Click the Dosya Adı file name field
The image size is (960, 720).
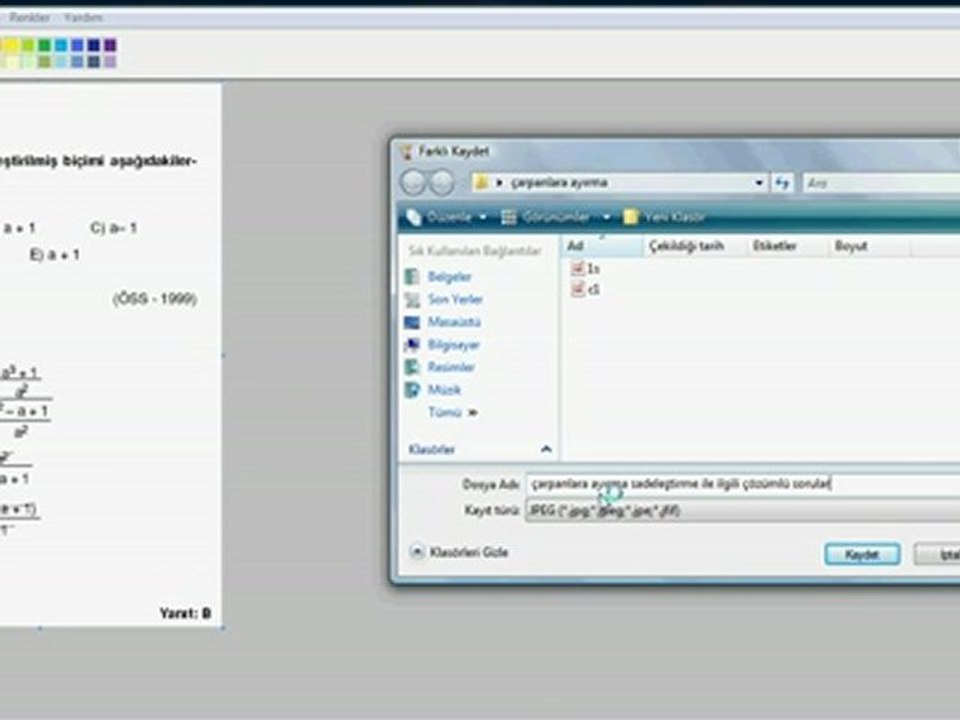tap(742, 484)
